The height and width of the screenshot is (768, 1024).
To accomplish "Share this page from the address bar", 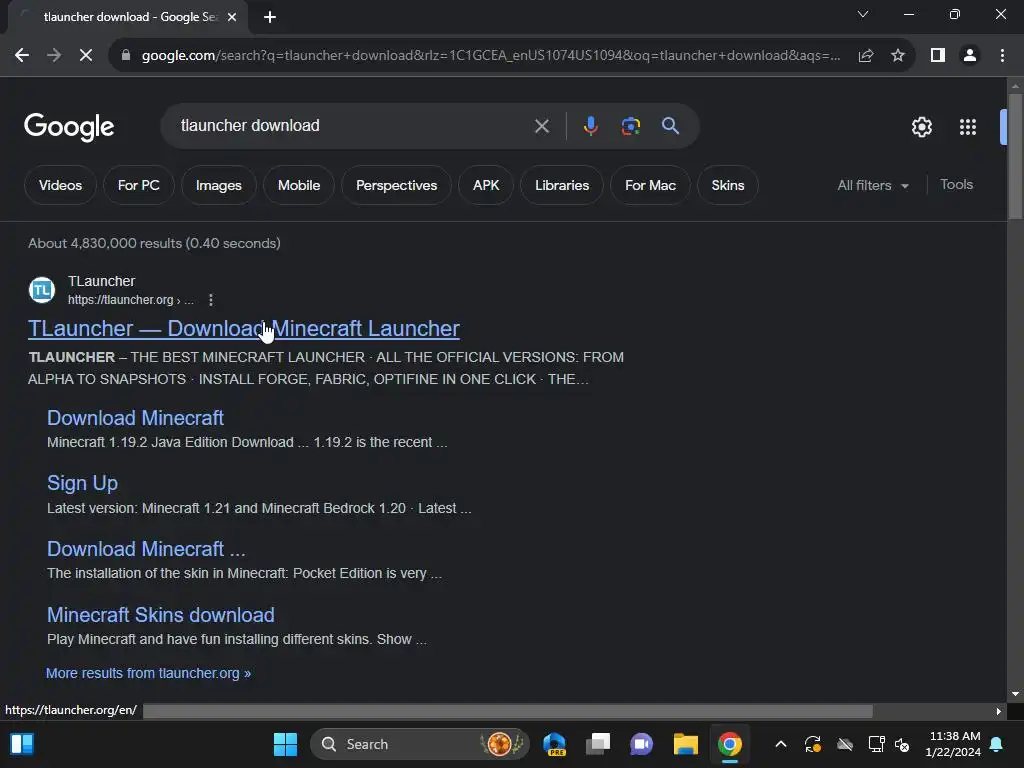I will [x=866, y=56].
